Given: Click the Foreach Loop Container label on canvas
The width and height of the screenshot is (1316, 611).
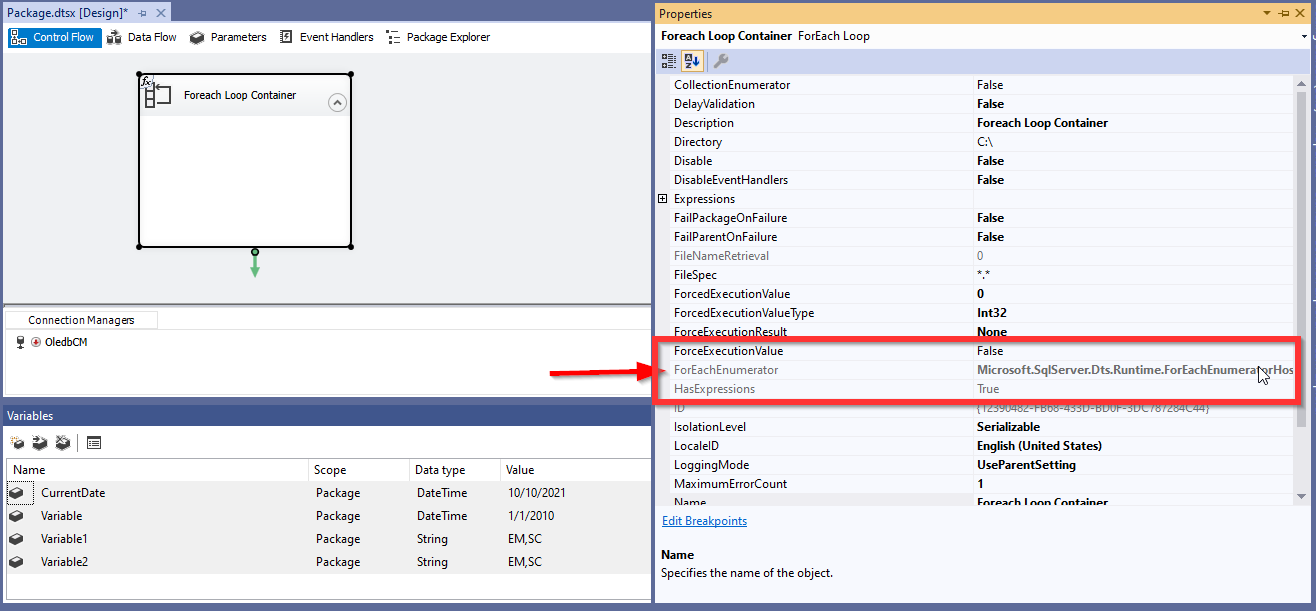Looking at the screenshot, I should [x=240, y=95].
